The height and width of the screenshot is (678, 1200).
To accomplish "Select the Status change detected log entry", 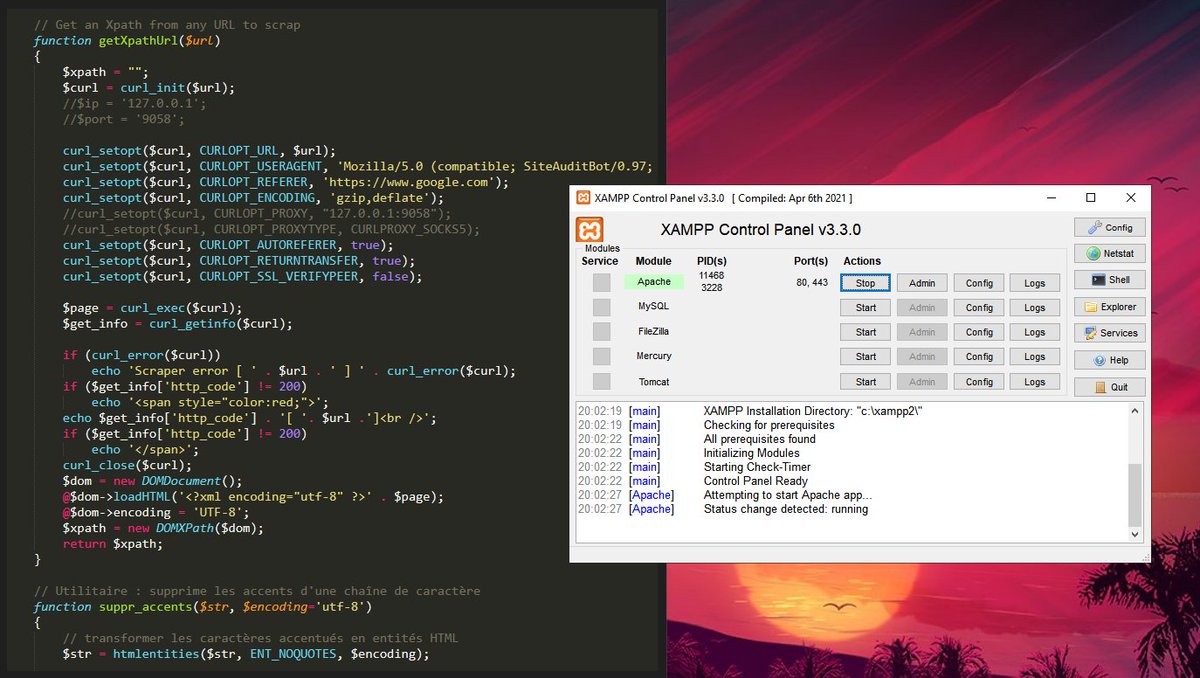I will coord(790,509).
